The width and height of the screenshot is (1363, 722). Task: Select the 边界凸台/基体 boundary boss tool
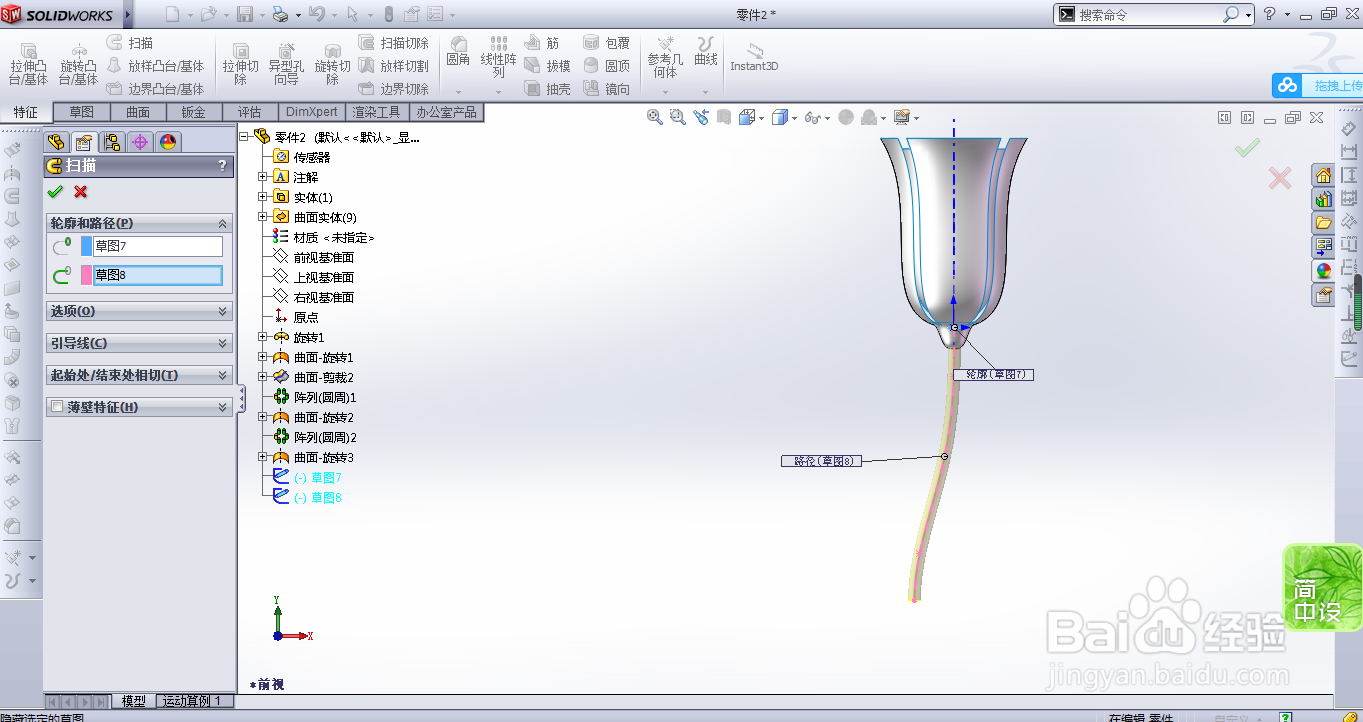coord(155,89)
